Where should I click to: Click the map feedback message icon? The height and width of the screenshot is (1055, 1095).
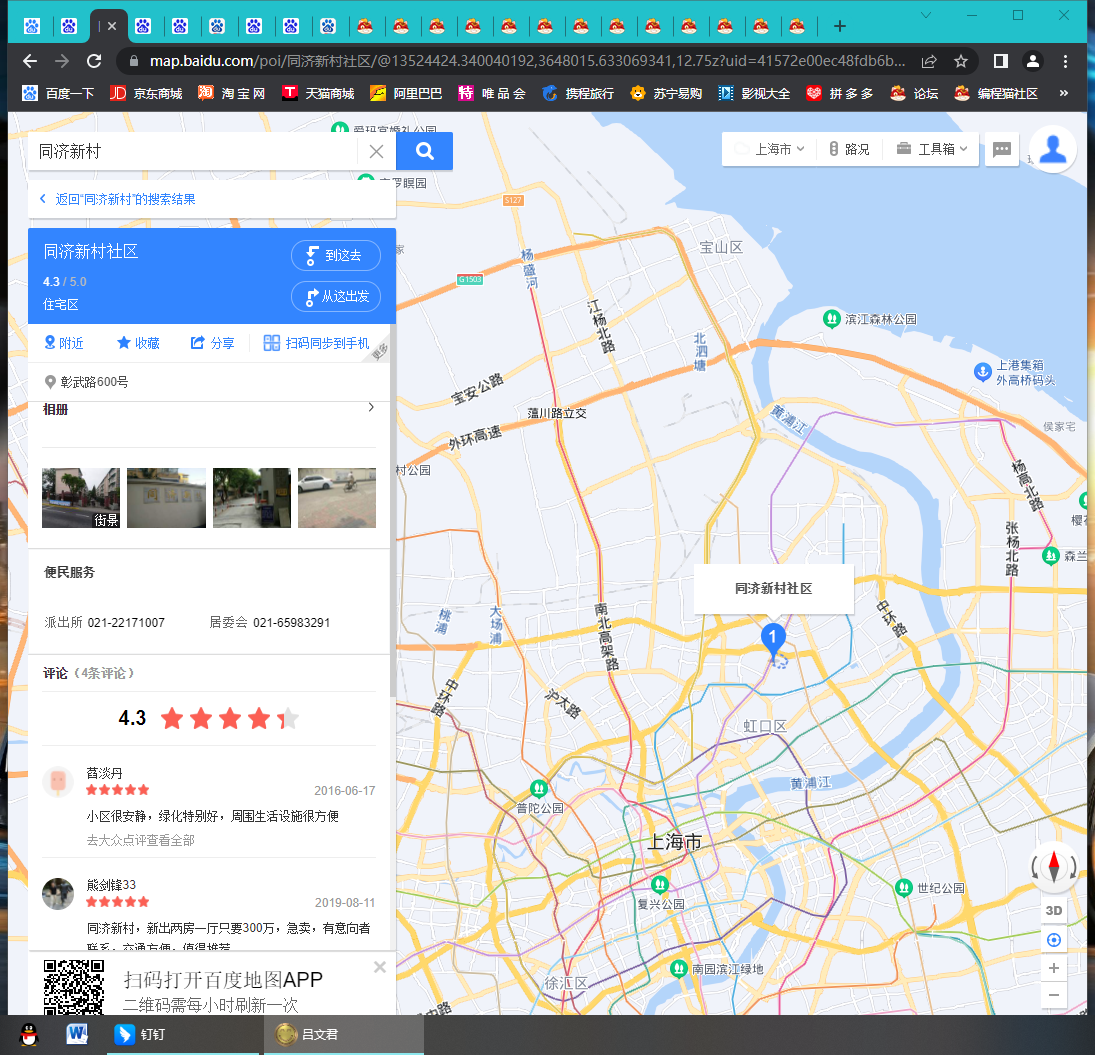point(1002,149)
